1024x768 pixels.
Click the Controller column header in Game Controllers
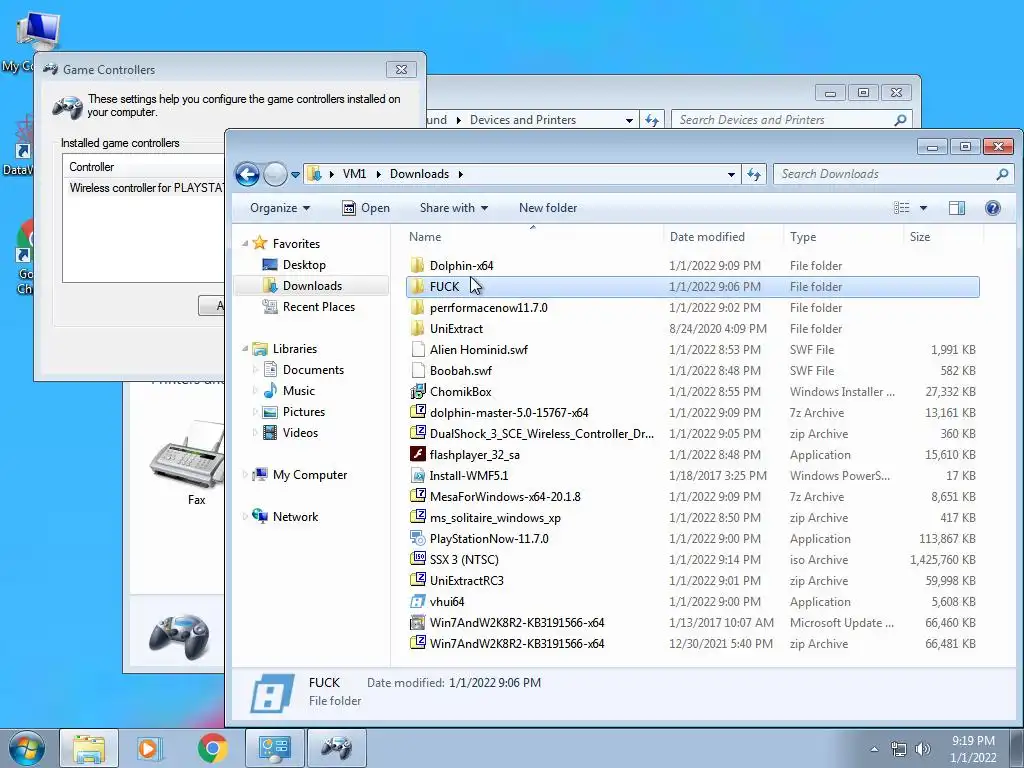[x=144, y=167]
